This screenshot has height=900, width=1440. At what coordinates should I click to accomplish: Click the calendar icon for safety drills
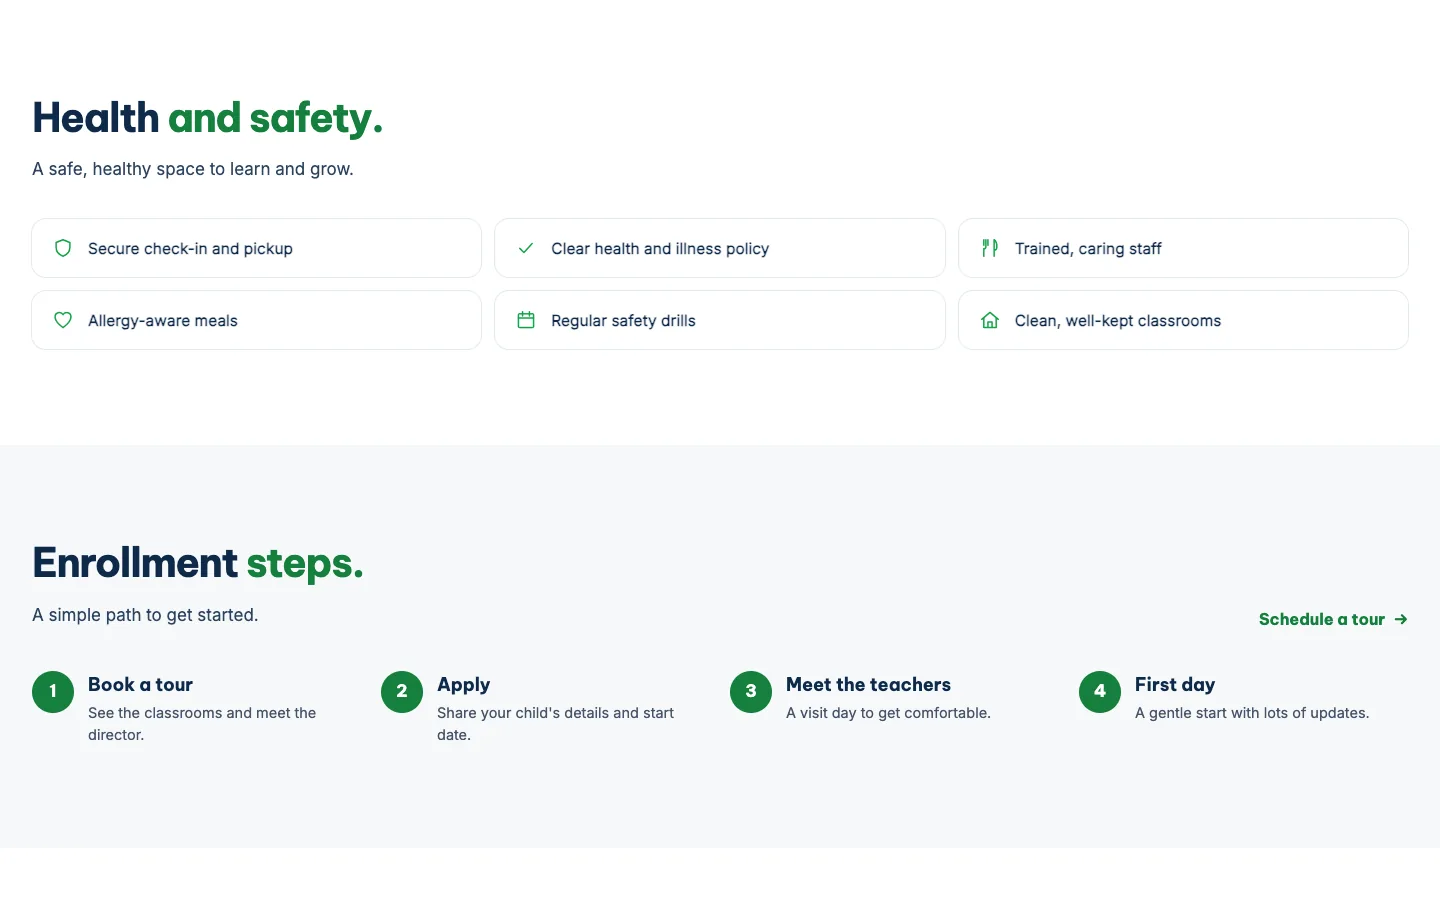[526, 320]
